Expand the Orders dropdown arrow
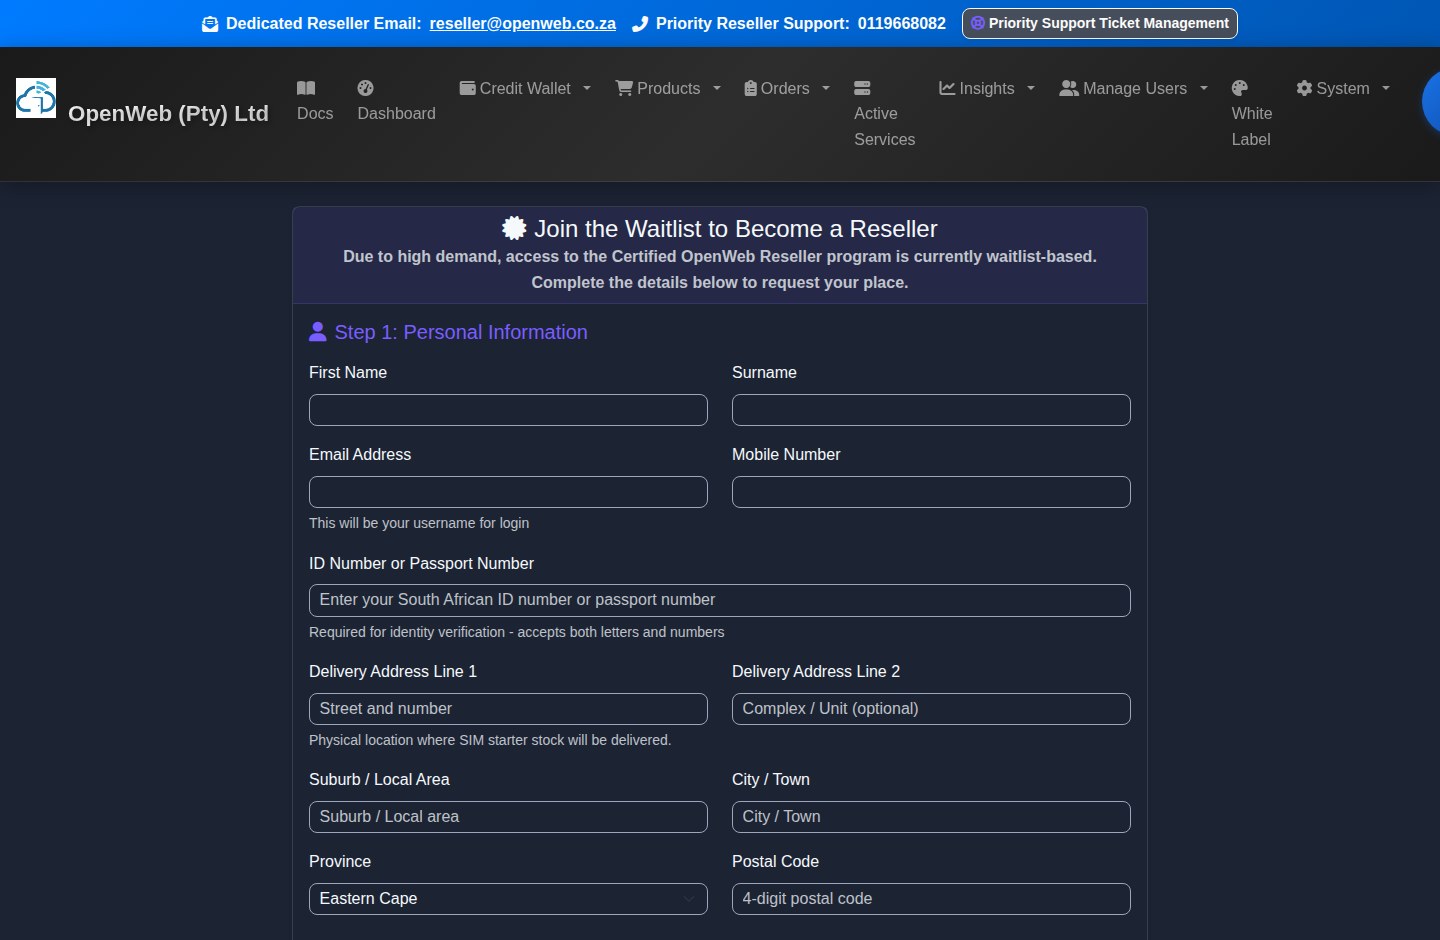Screen dimensions: 1440x940 pyautogui.click(x=826, y=88)
